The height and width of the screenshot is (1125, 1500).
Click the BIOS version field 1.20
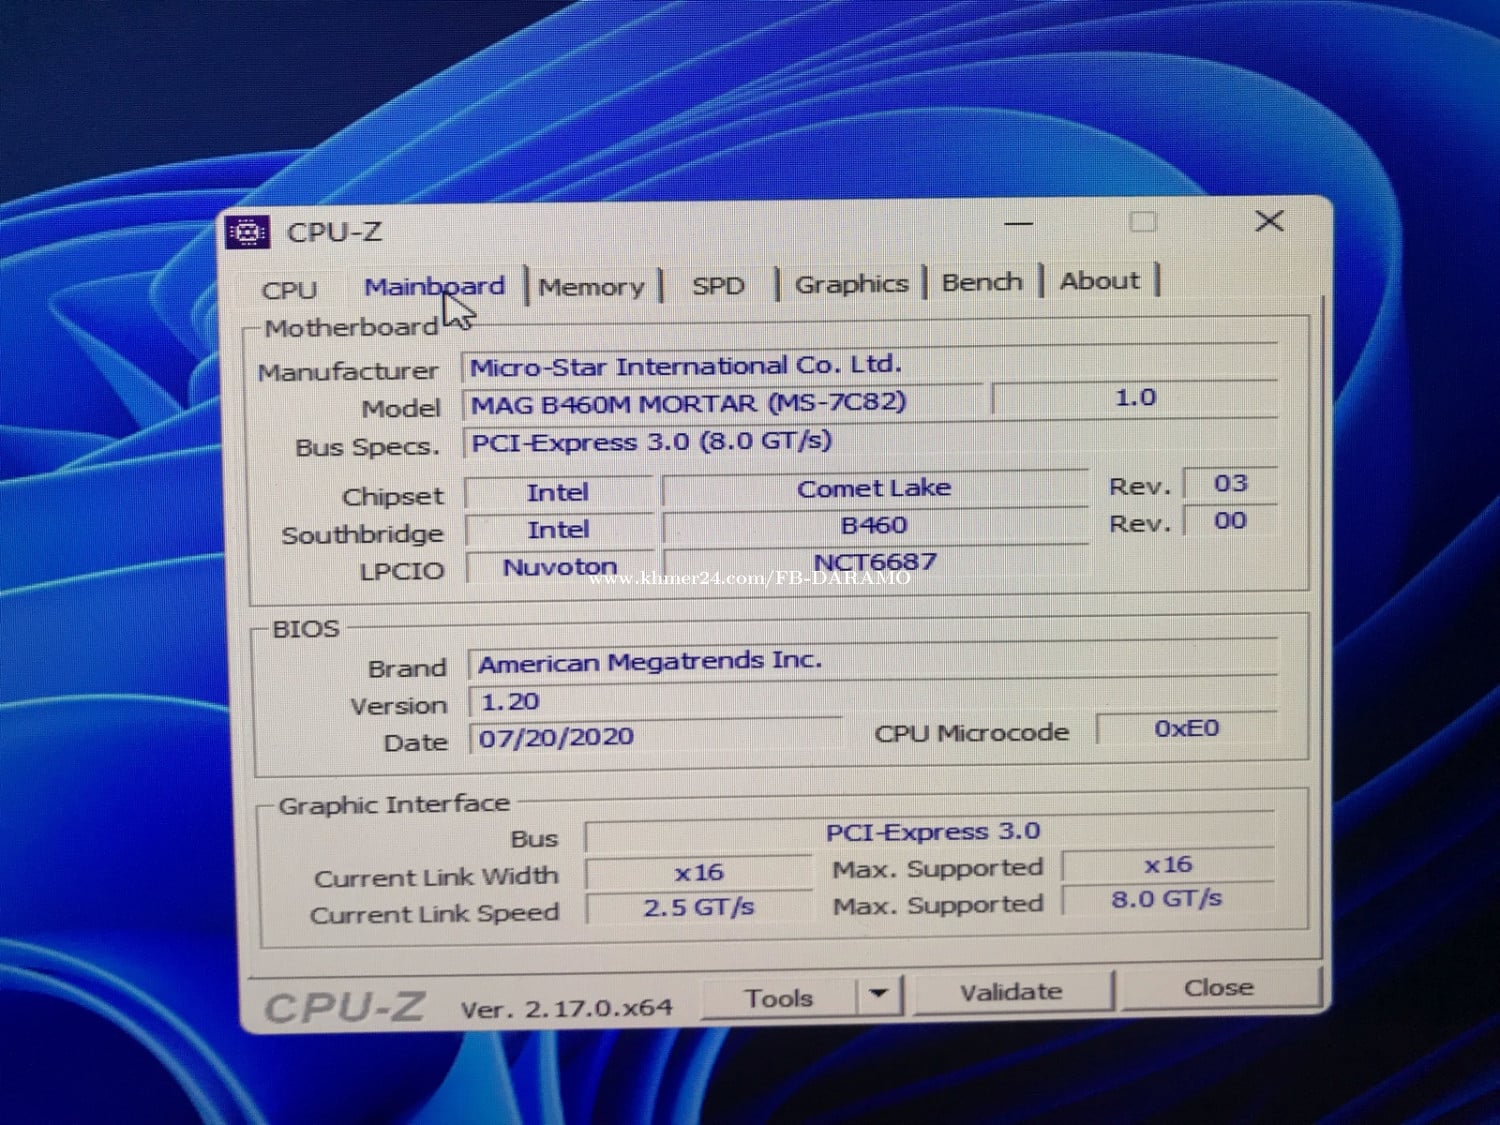(870, 700)
